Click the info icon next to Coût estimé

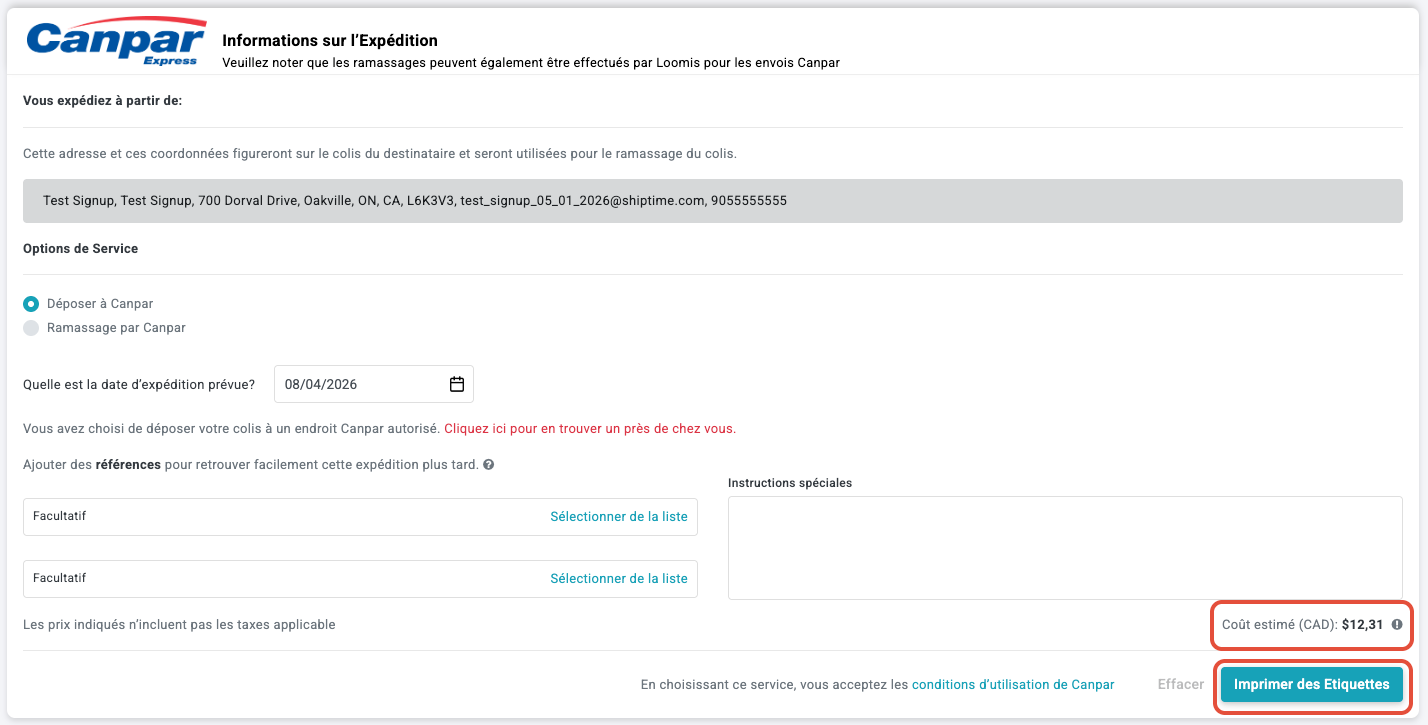click(1397, 624)
